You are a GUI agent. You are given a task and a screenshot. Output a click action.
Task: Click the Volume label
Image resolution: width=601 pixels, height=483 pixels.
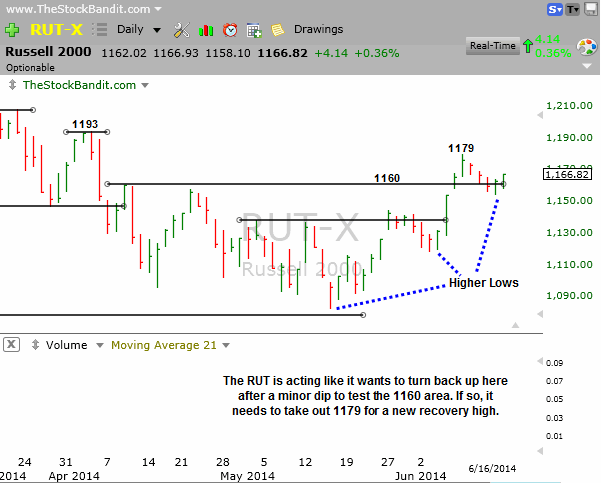click(x=66, y=345)
